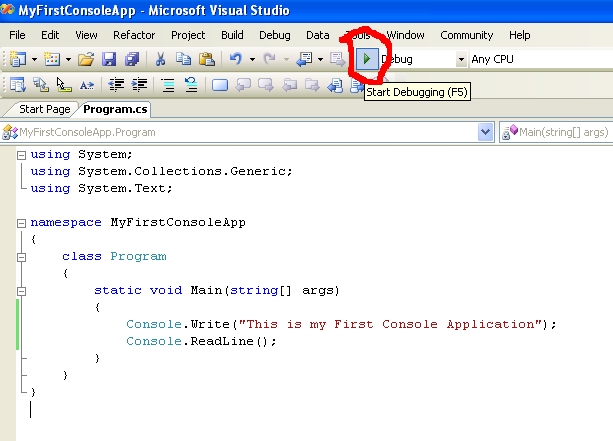Click the text 'using System;'

coord(81,154)
